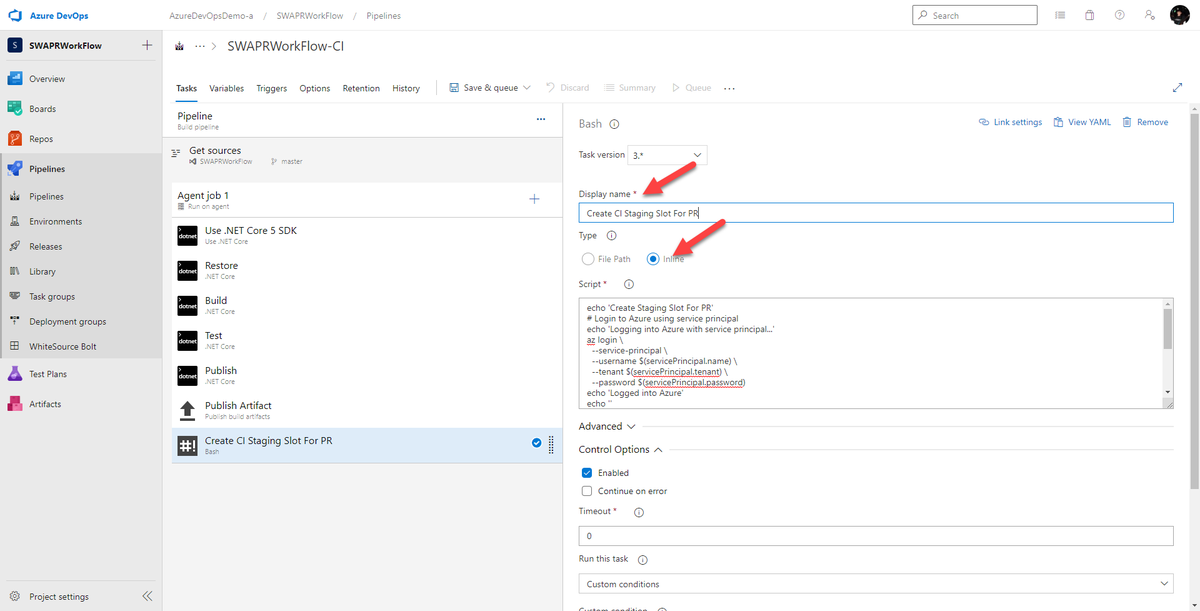Switch to the Retention tab
The height and width of the screenshot is (611, 1200).
pos(361,88)
